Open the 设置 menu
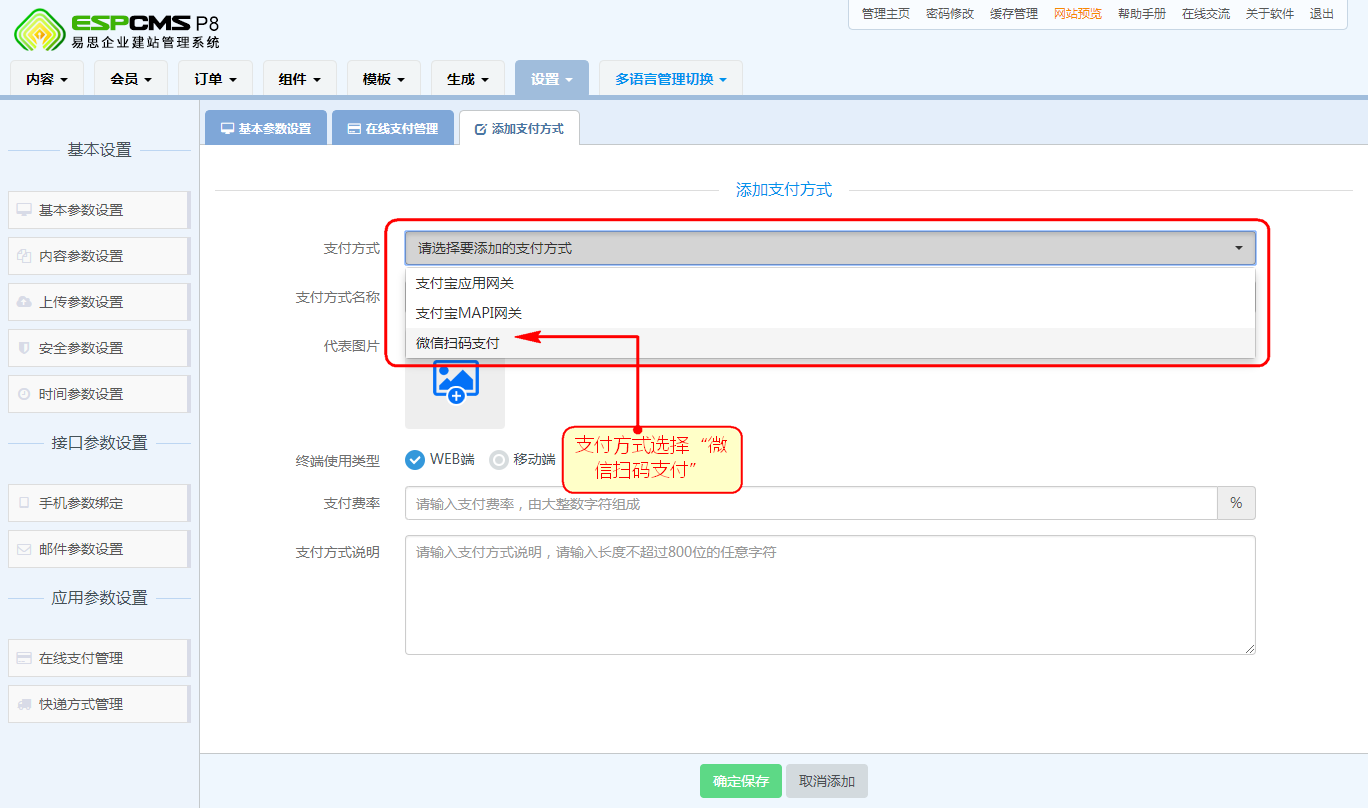1368x808 pixels. 552,79
